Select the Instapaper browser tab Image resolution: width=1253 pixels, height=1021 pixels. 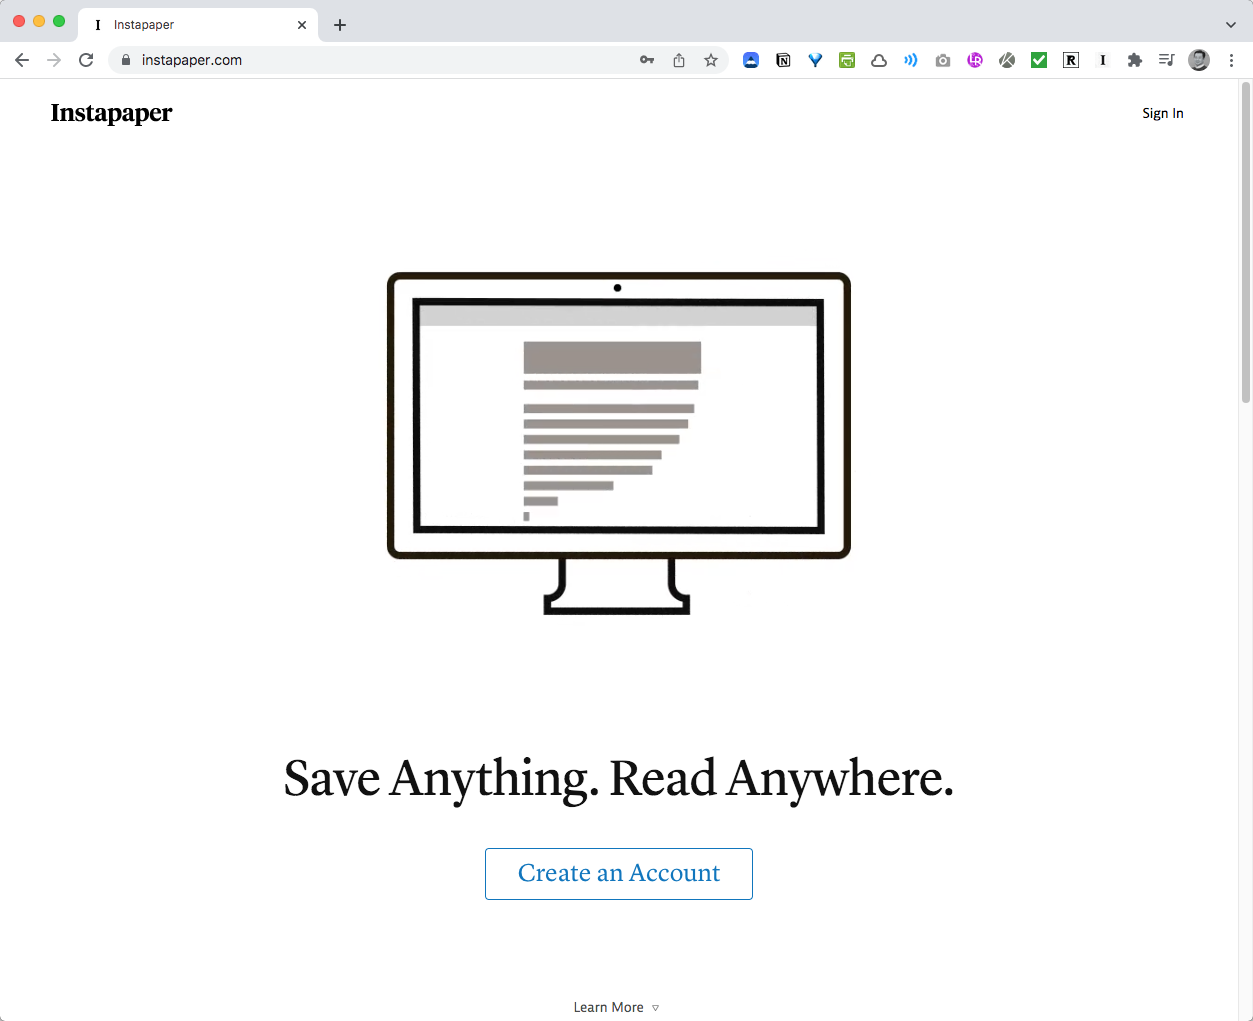pyautogui.click(x=198, y=25)
